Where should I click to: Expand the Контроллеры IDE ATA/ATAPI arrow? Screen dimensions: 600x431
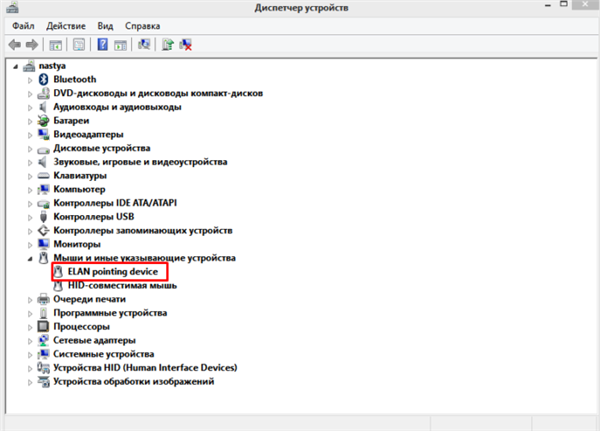tap(30, 204)
